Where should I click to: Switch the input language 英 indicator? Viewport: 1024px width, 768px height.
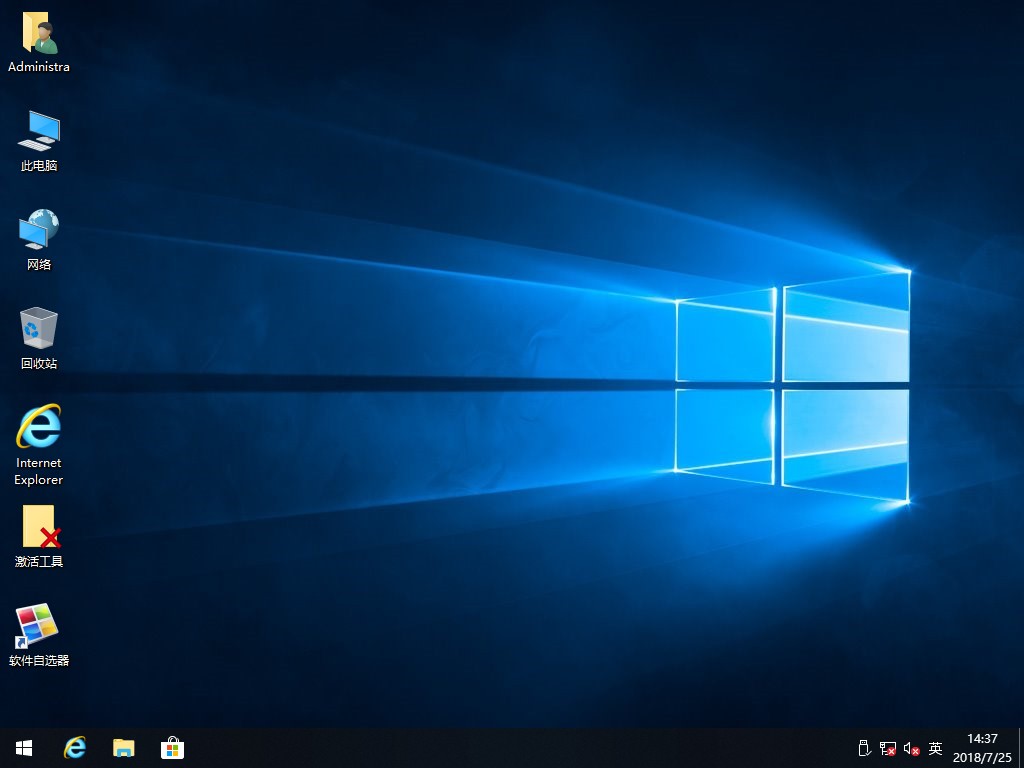tap(935, 748)
